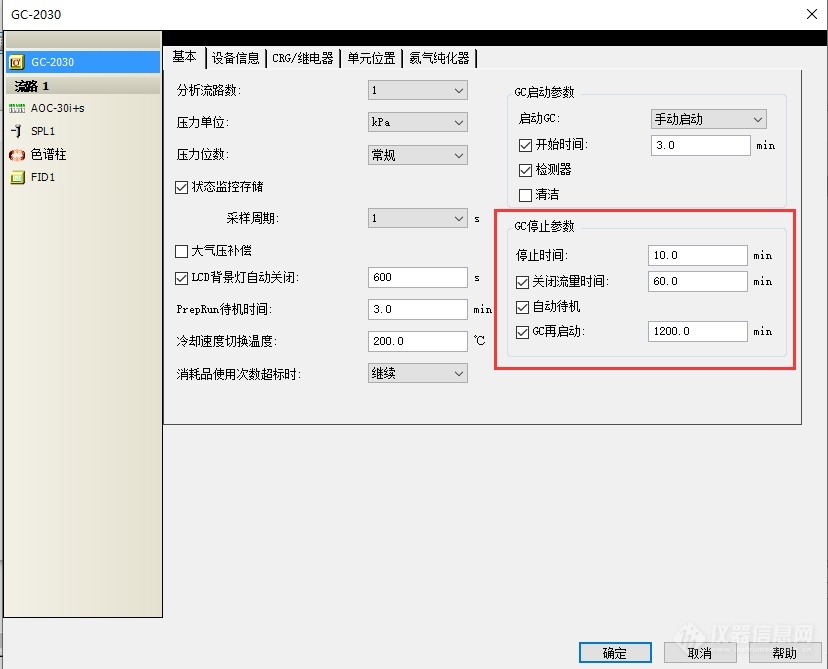Click the 确定 button
The width and height of the screenshot is (828, 669).
click(x=614, y=653)
